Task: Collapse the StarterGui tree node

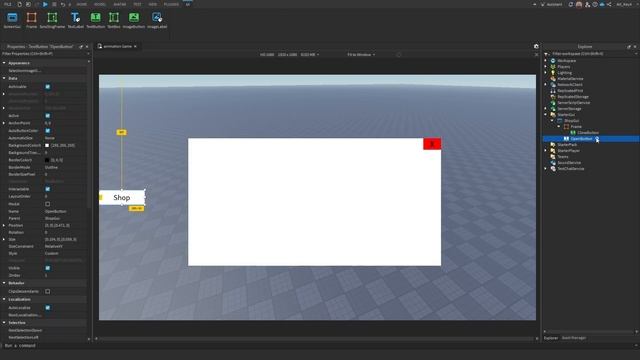Action: (x=546, y=115)
